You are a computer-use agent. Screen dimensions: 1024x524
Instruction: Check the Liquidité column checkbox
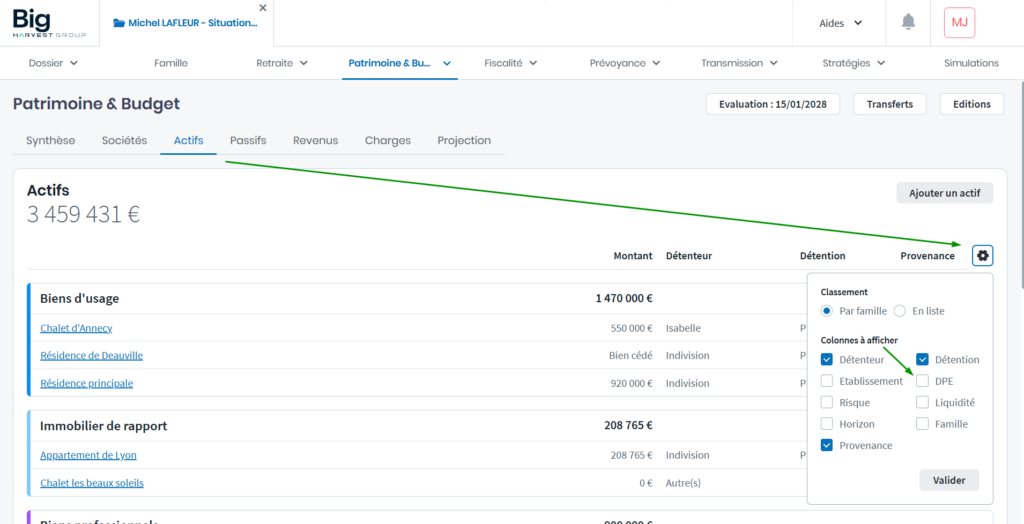coord(923,402)
